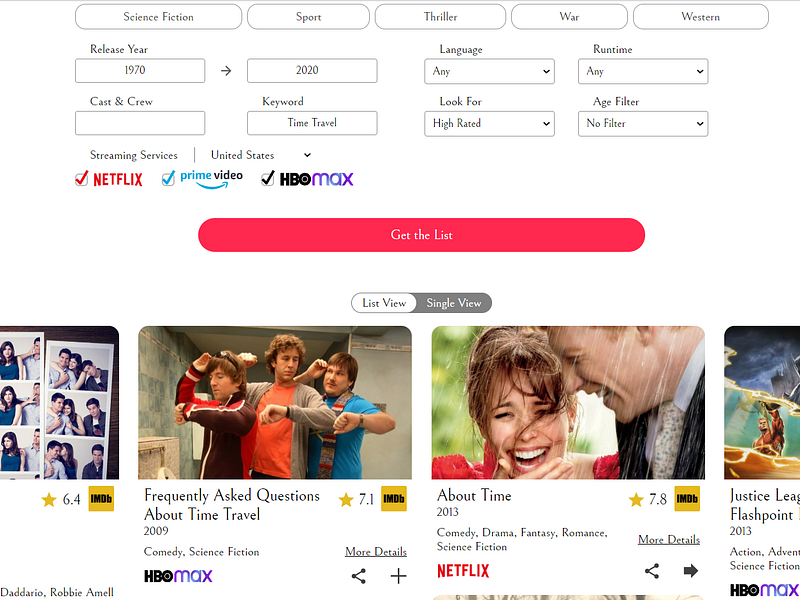Click the Comedy, Science Fiction genre text
The height and width of the screenshot is (600, 800).
pos(202,552)
